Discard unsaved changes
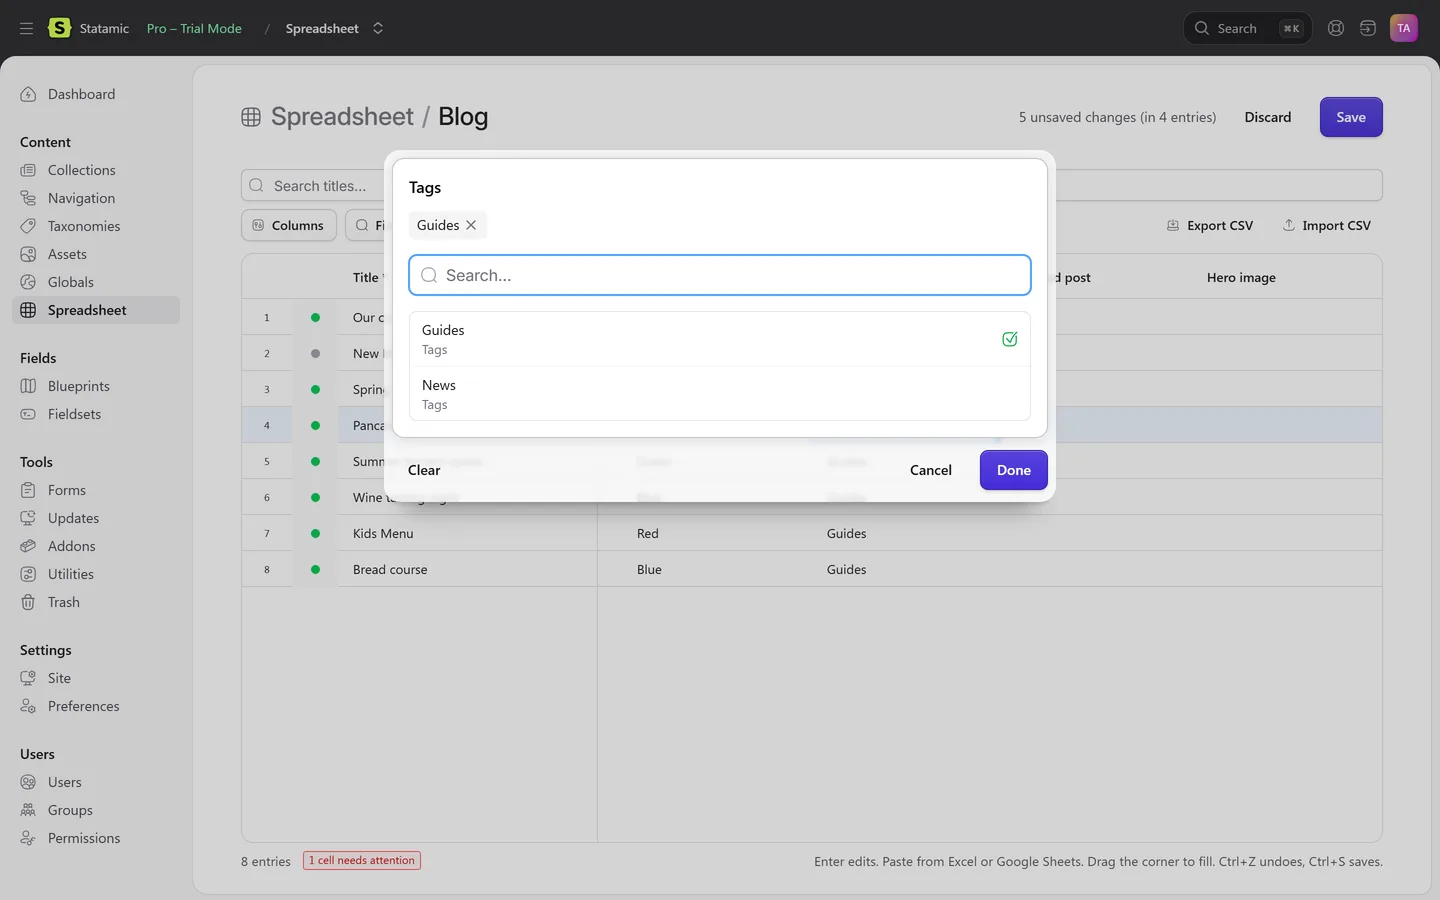The width and height of the screenshot is (1440, 900). 1268,117
